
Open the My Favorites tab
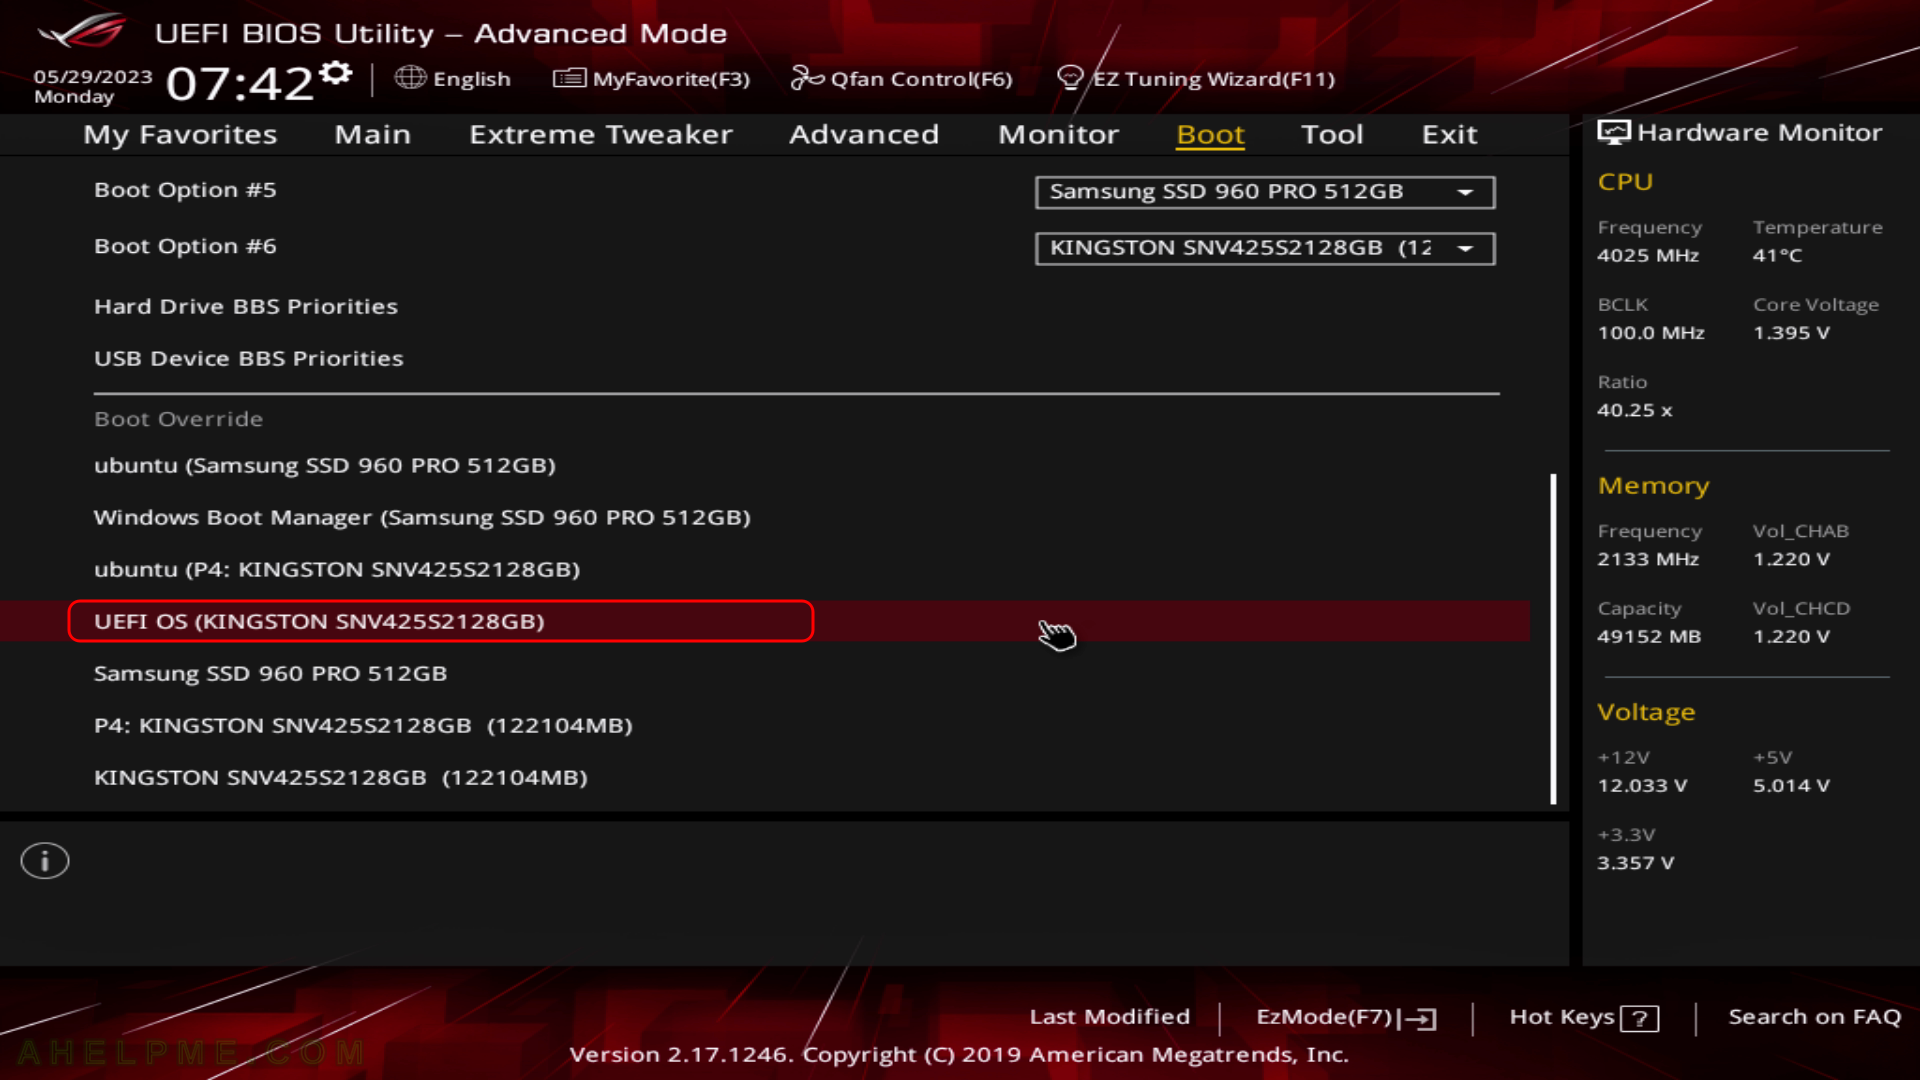click(x=180, y=134)
